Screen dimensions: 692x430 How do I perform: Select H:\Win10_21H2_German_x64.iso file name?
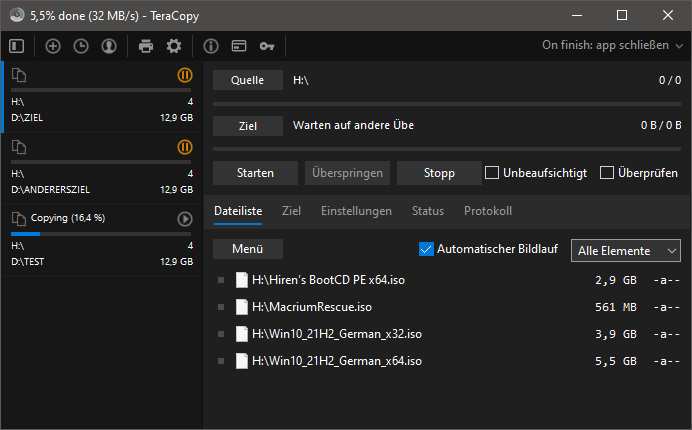tap(337, 361)
